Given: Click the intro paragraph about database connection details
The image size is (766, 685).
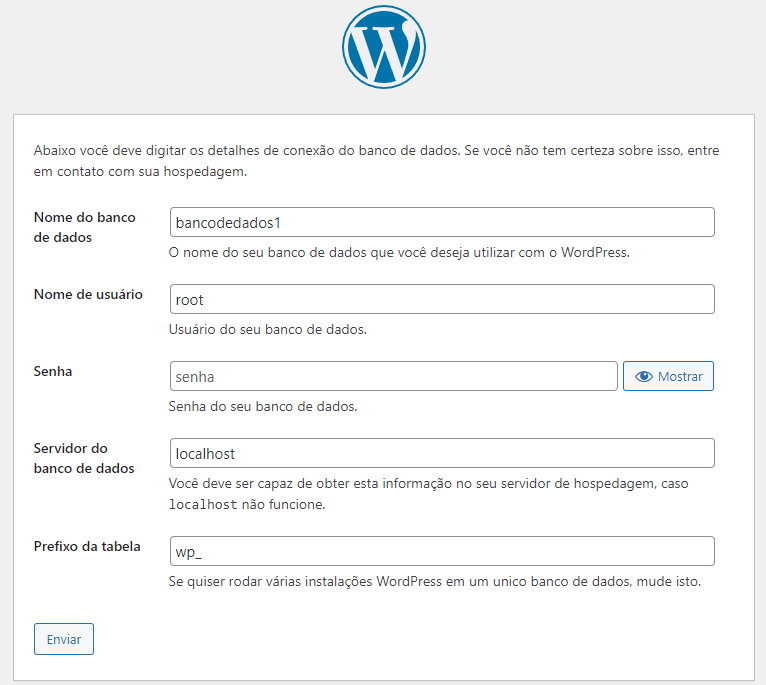Looking at the screenshot, I should pyautogui.click(x=376, y=160).
